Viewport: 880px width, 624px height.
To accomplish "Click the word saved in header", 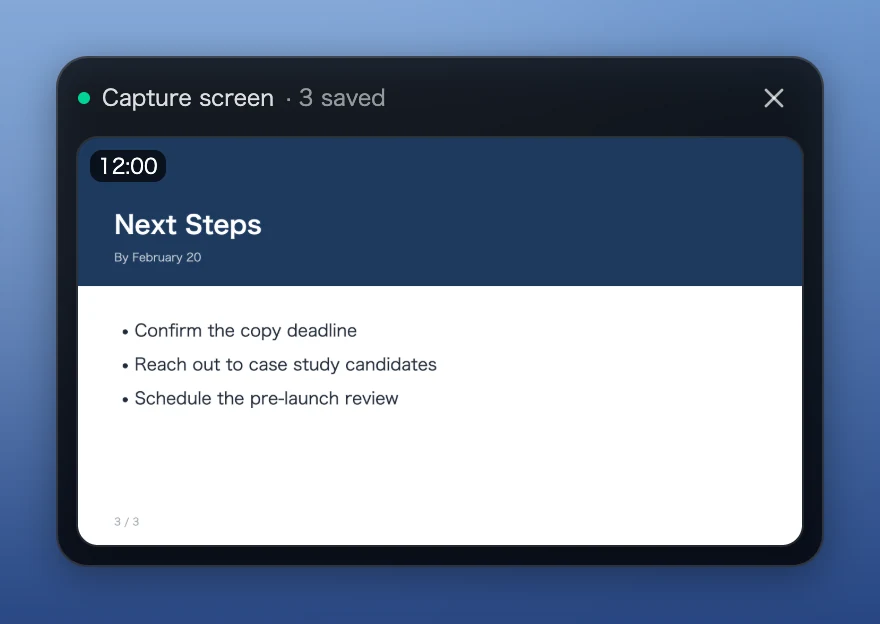I will tap(352, 98).
